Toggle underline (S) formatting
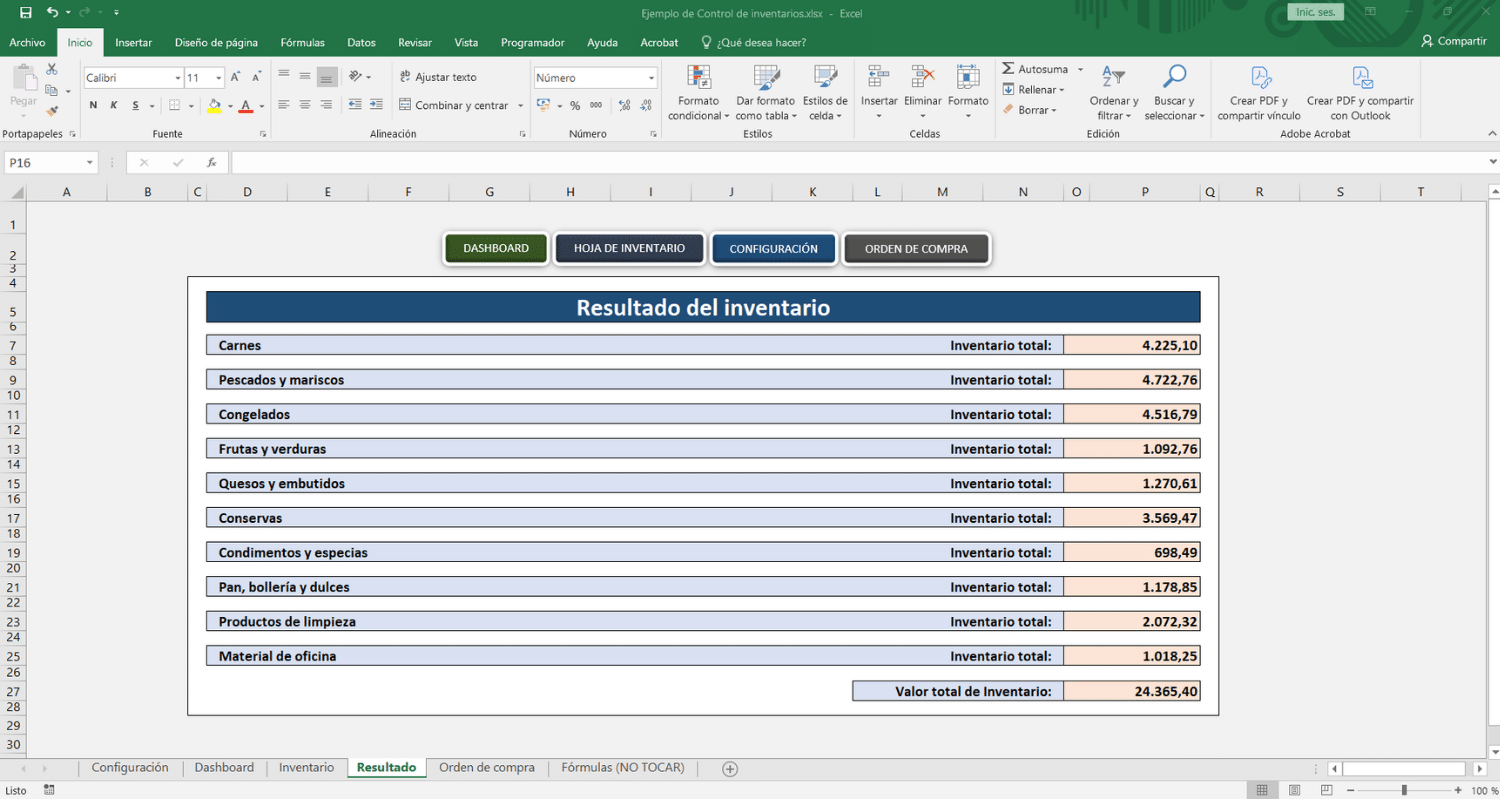This screenshot has height=799, width=1500. click(135, 106)
